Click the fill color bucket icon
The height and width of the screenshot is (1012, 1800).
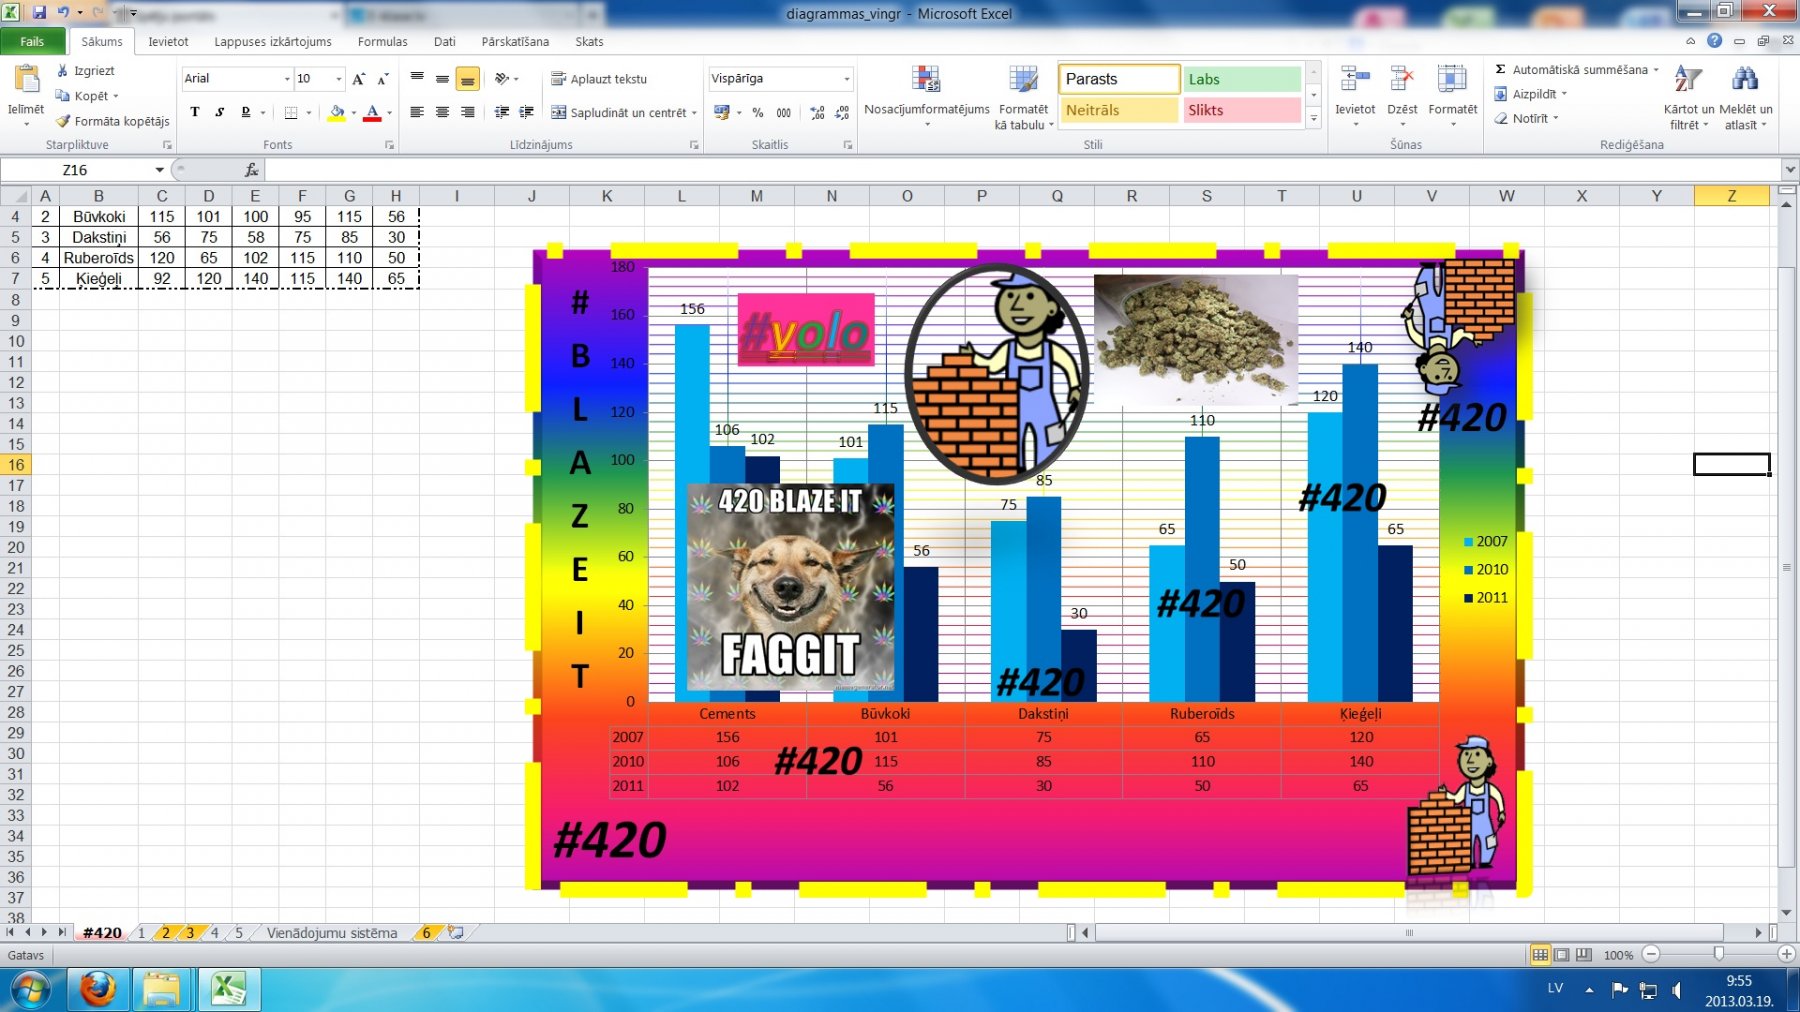click(337, 113)
